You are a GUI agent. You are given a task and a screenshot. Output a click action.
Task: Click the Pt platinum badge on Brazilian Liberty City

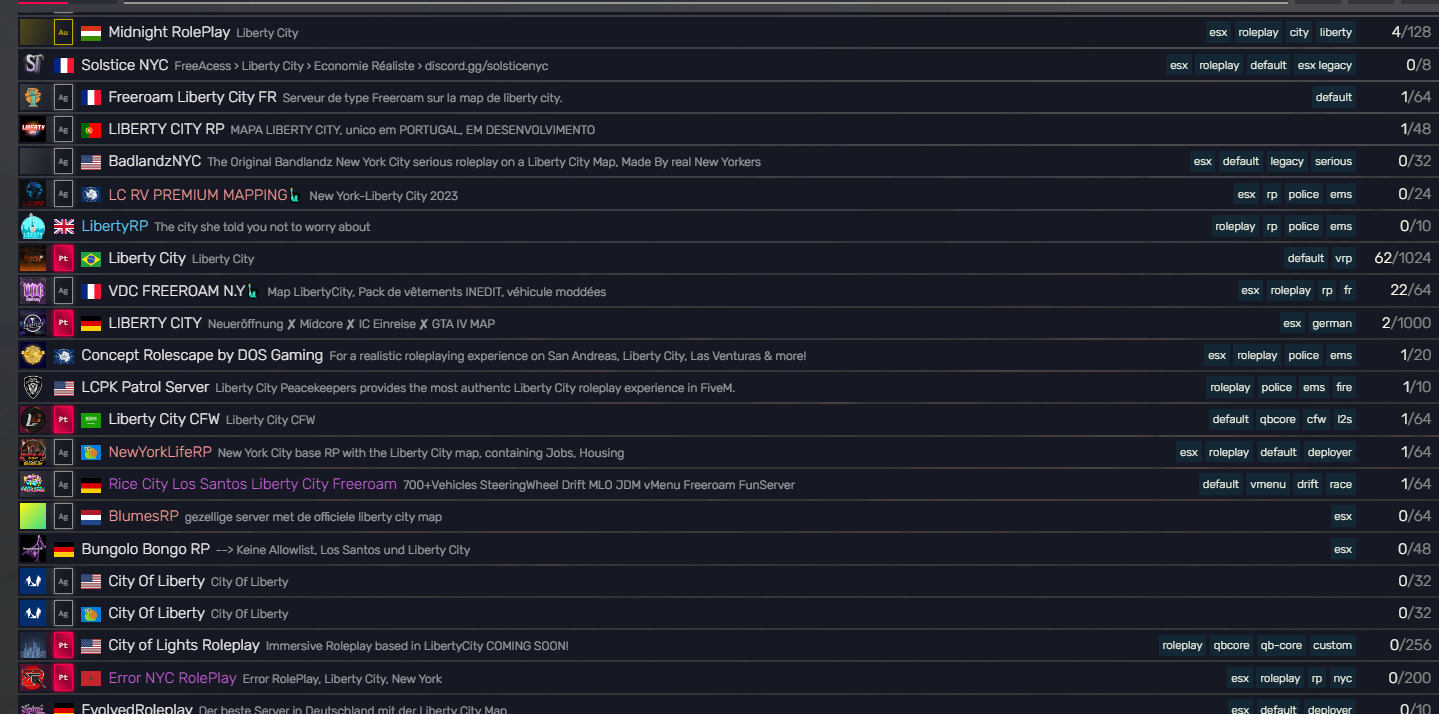coord(63,258)
